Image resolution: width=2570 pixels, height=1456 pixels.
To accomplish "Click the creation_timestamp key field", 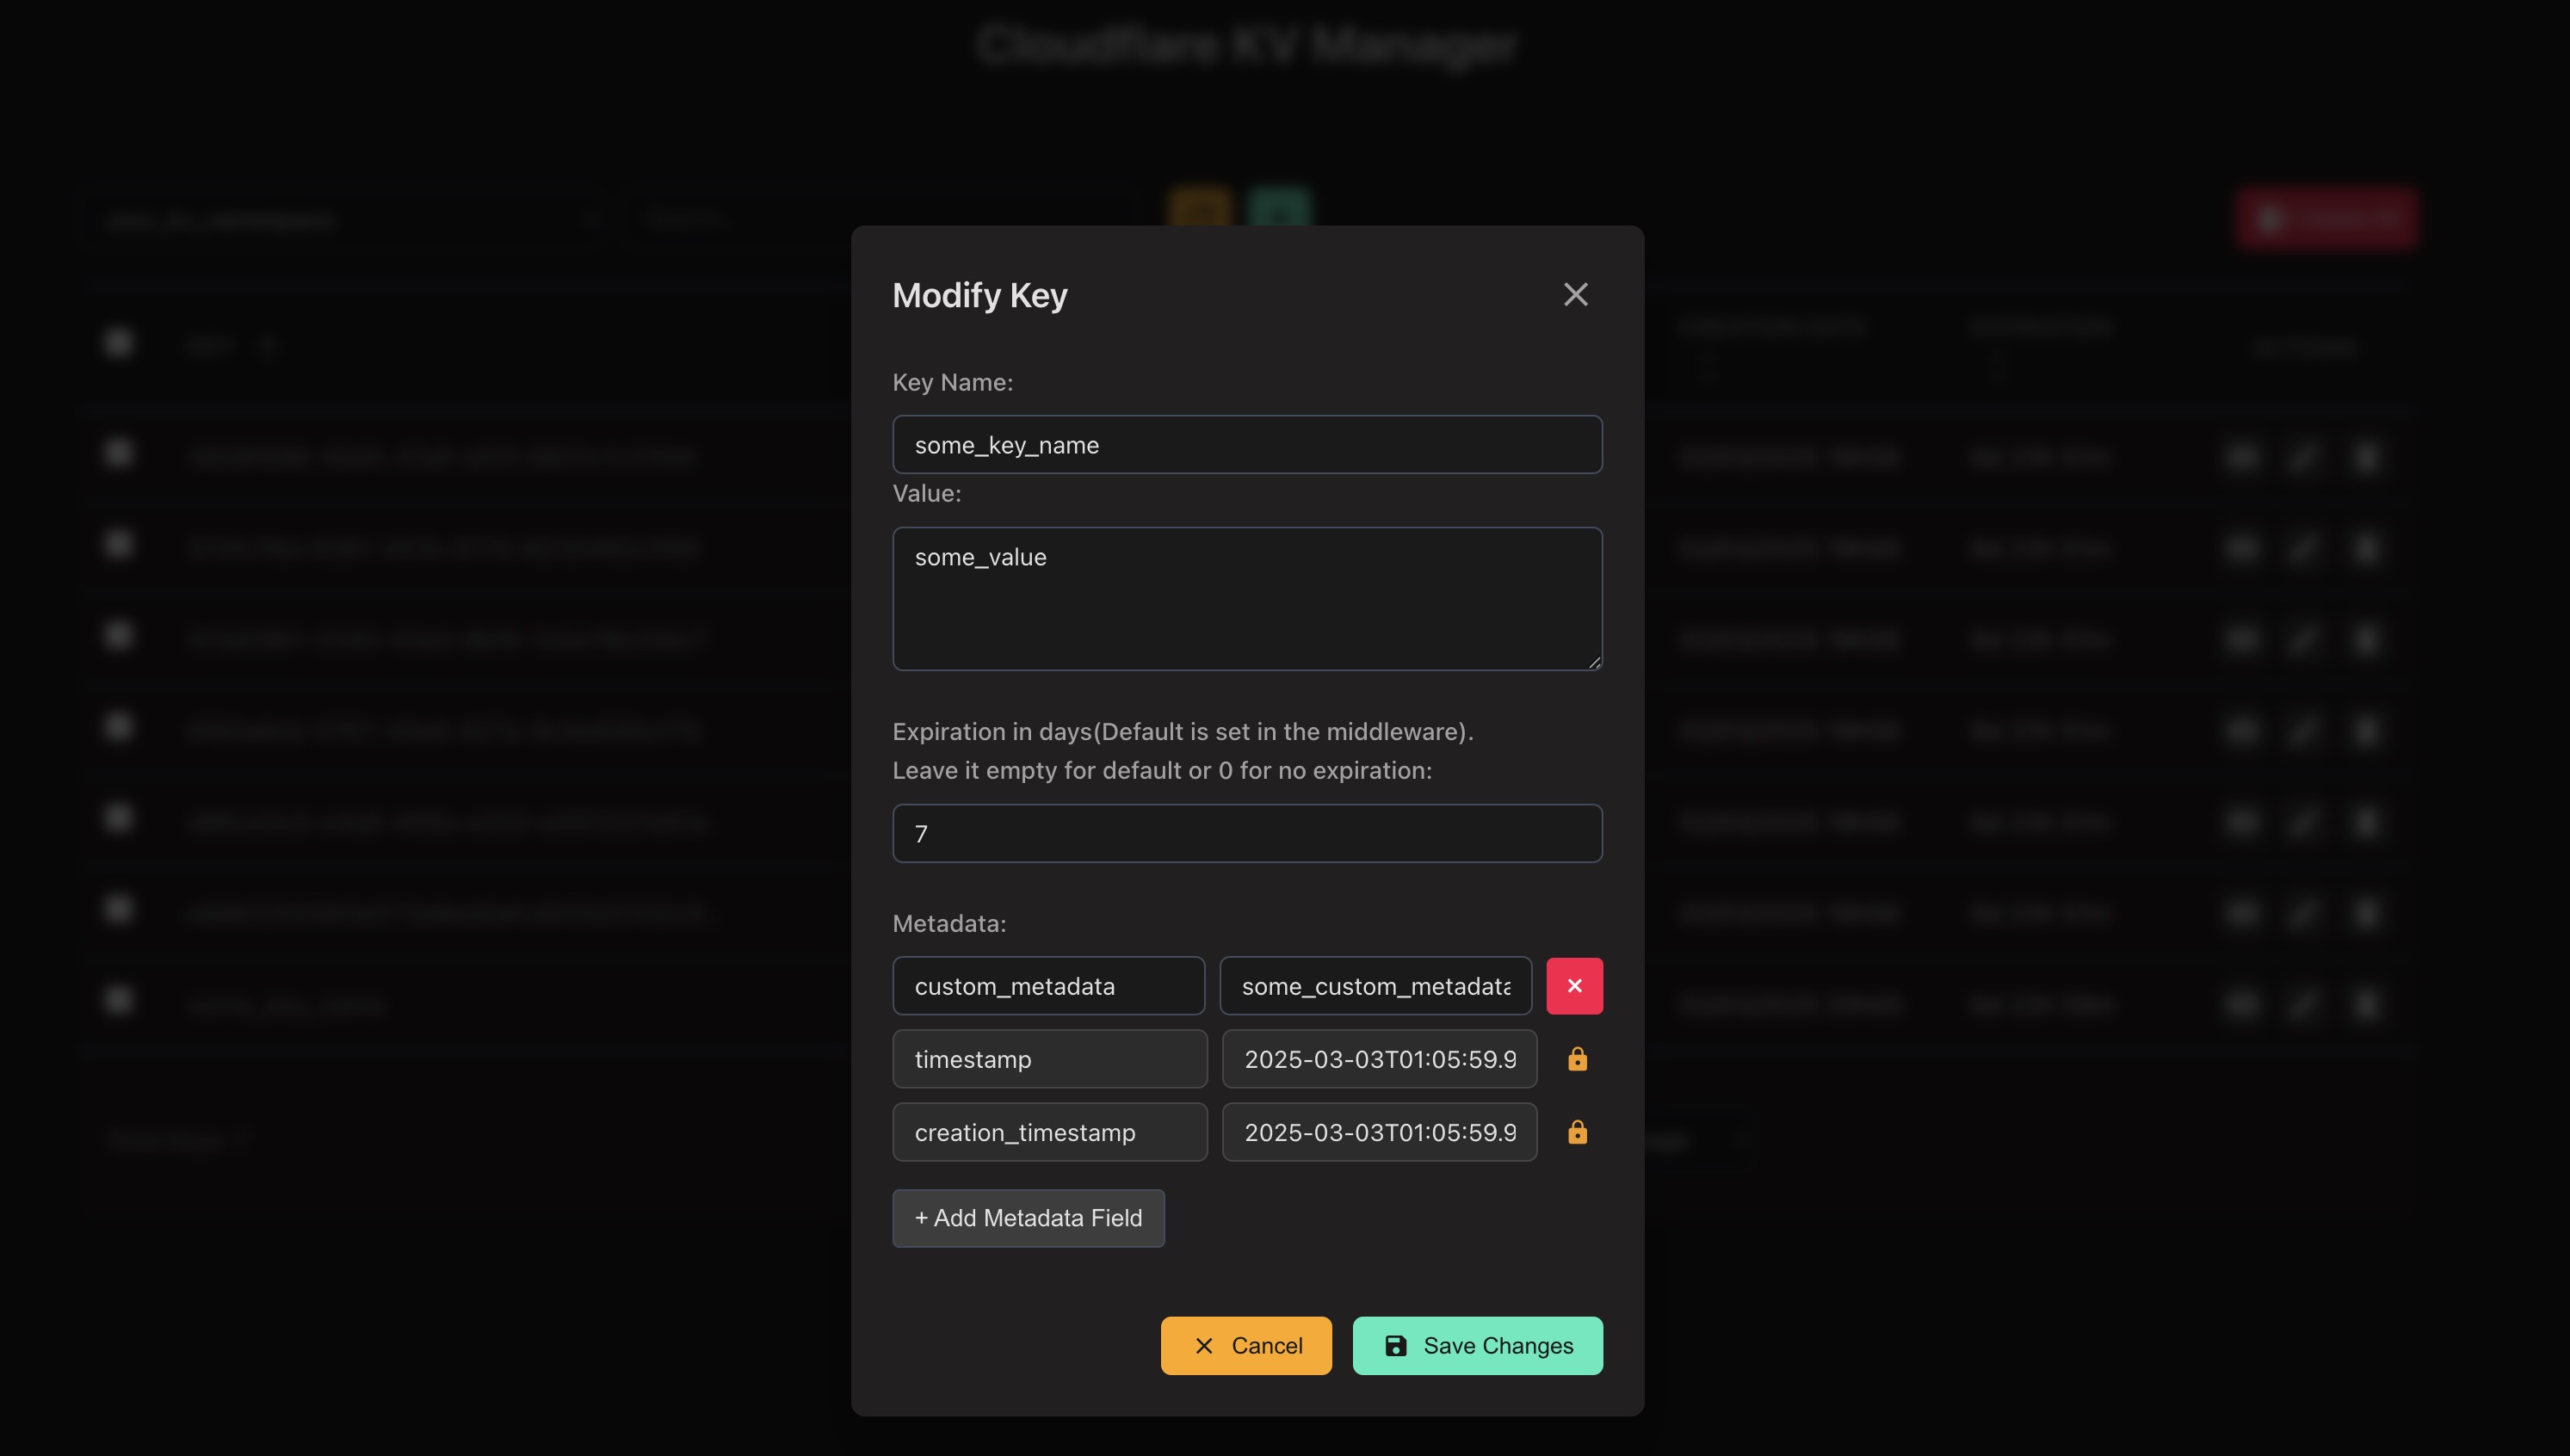I will pyautogui.click(x=1049, y=1132).
